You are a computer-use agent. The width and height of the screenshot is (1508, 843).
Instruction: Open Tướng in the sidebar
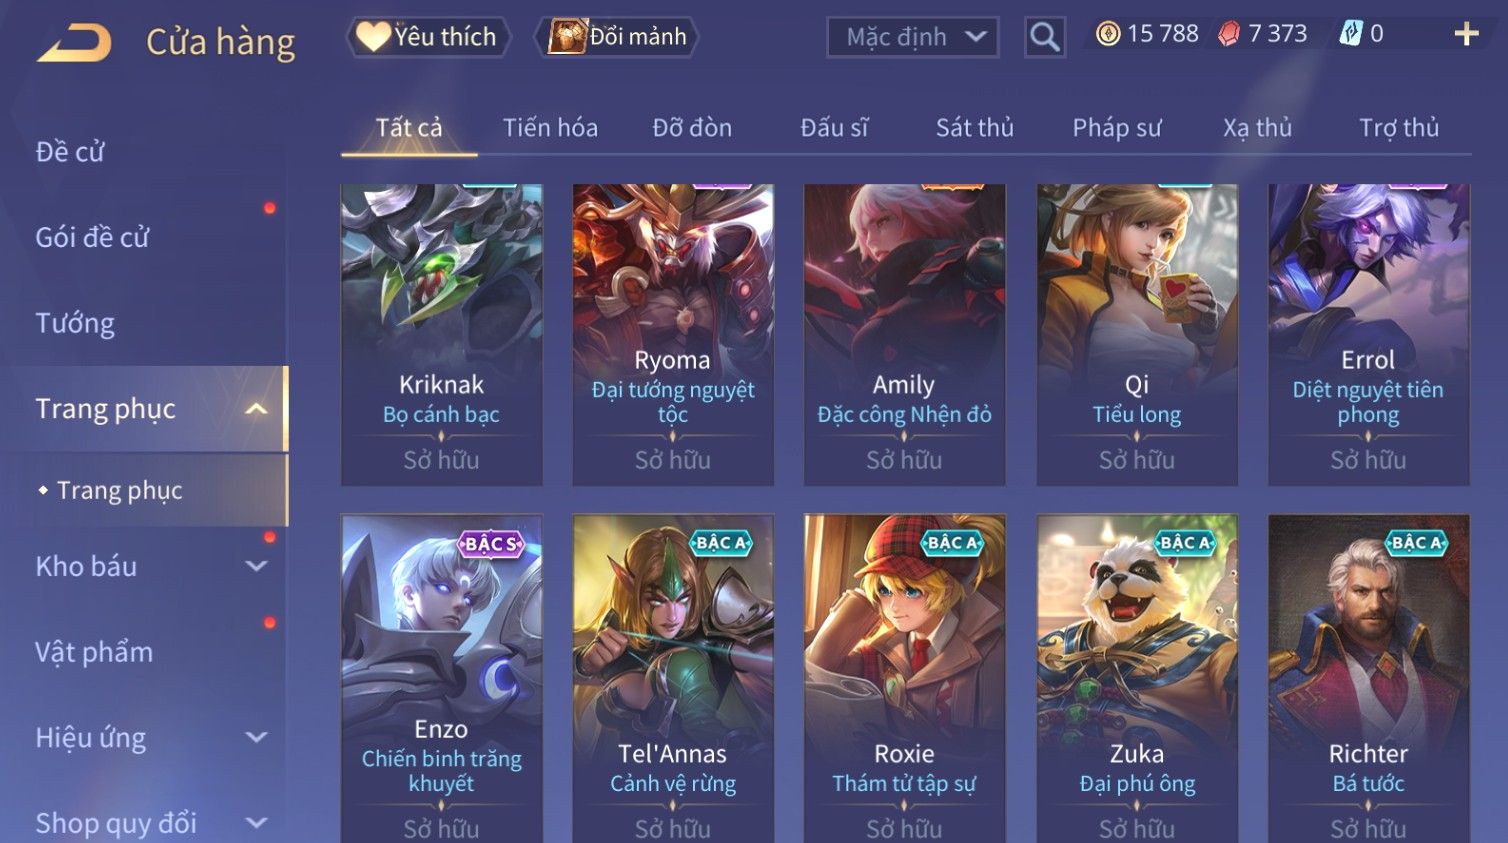click(x=75, y=323)
